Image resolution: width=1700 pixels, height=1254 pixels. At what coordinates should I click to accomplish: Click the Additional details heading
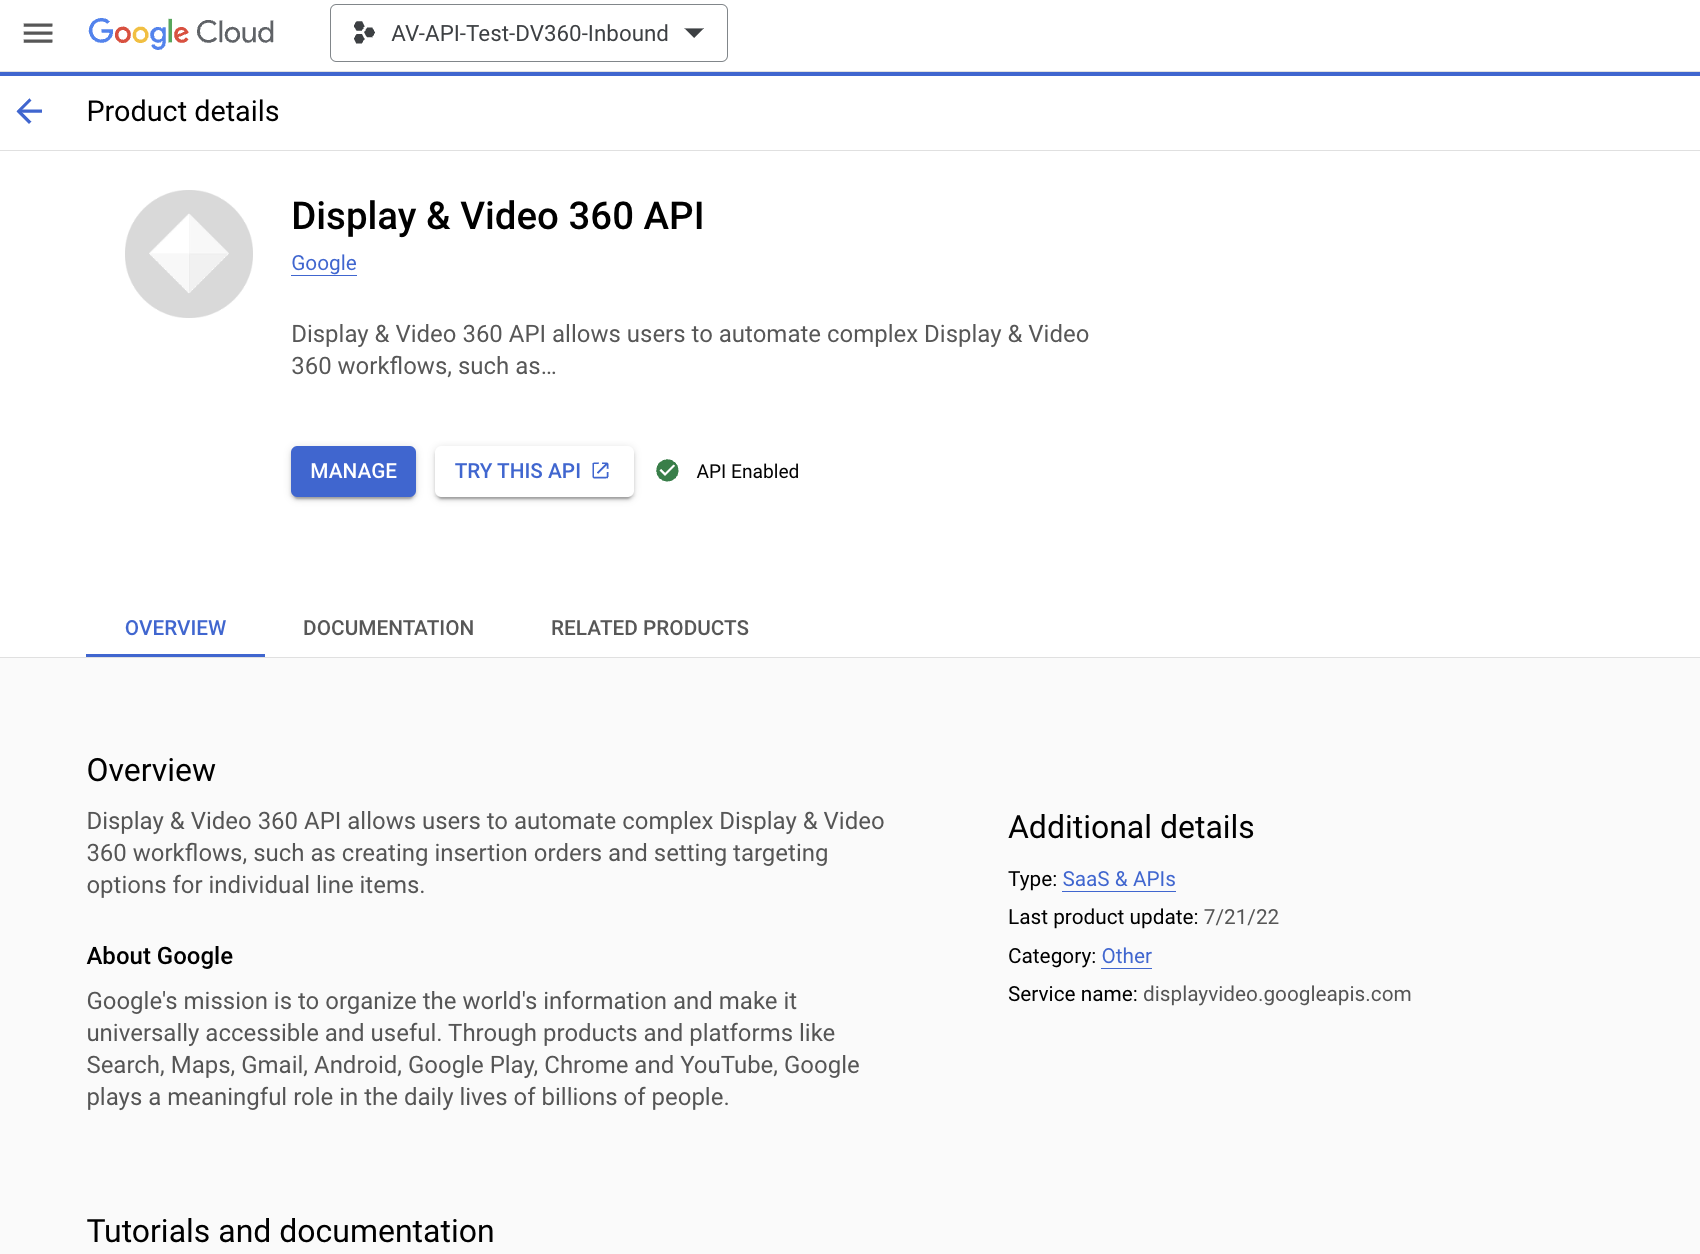pos(1131,827)
